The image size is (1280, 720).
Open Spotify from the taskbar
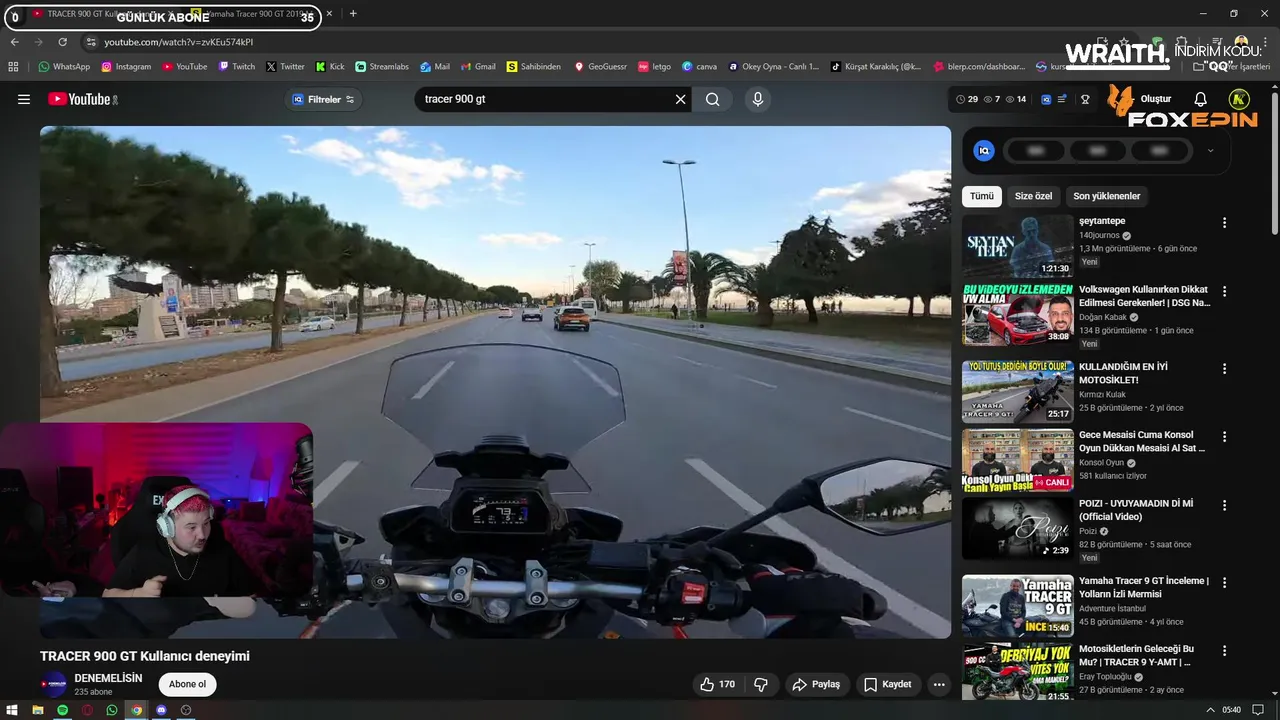(x=62, y=710)
